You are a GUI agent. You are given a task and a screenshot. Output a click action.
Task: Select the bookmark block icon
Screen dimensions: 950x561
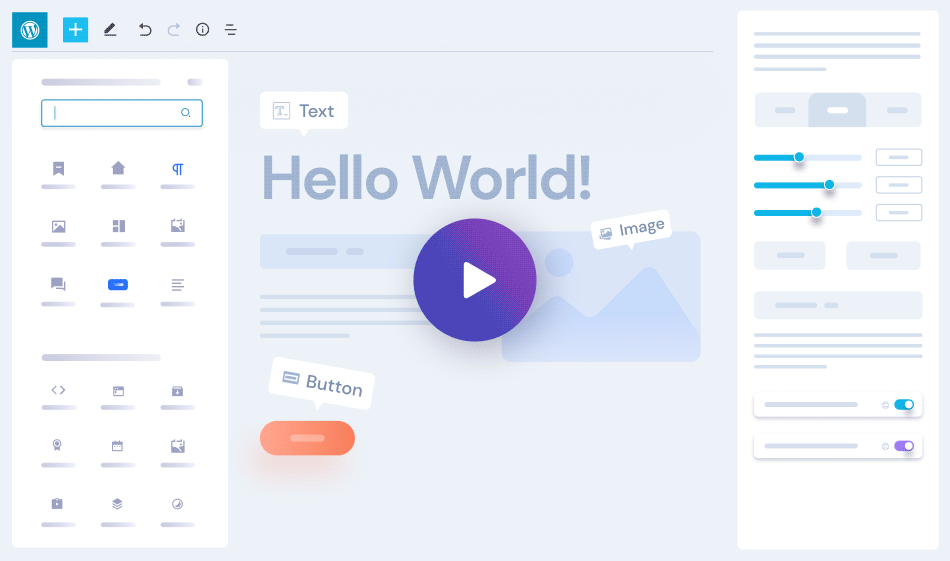click(x=58, y=168)
